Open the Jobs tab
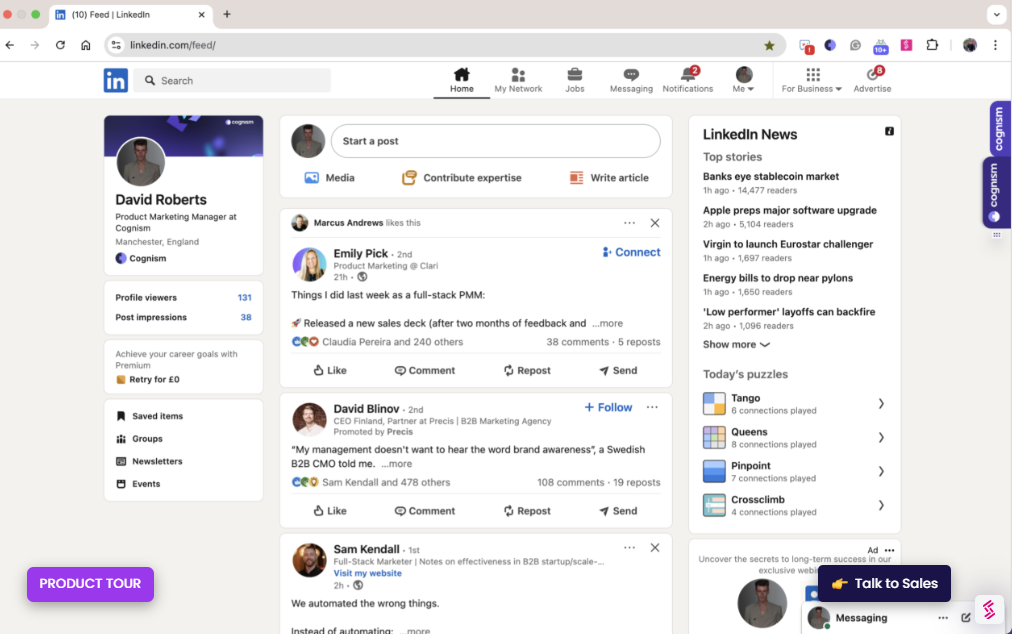Image resolution: width=1012 pixels, height=634 pixels. (574, 80)
